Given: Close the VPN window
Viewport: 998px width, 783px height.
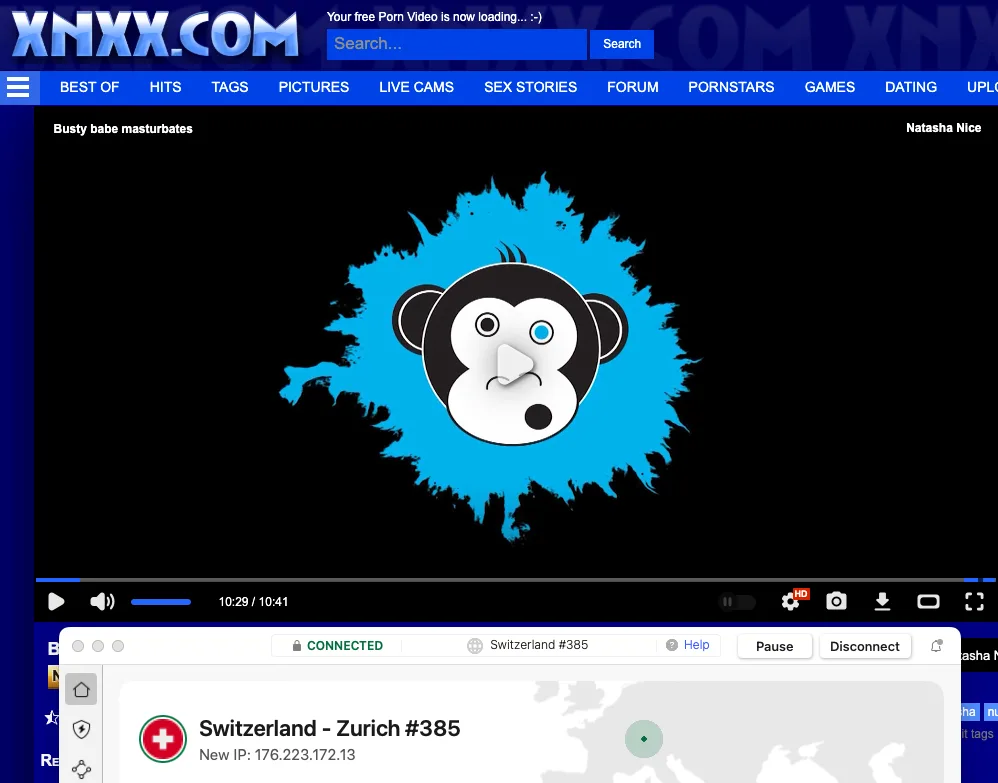Looking at the screenshot, I should (78, 646).
